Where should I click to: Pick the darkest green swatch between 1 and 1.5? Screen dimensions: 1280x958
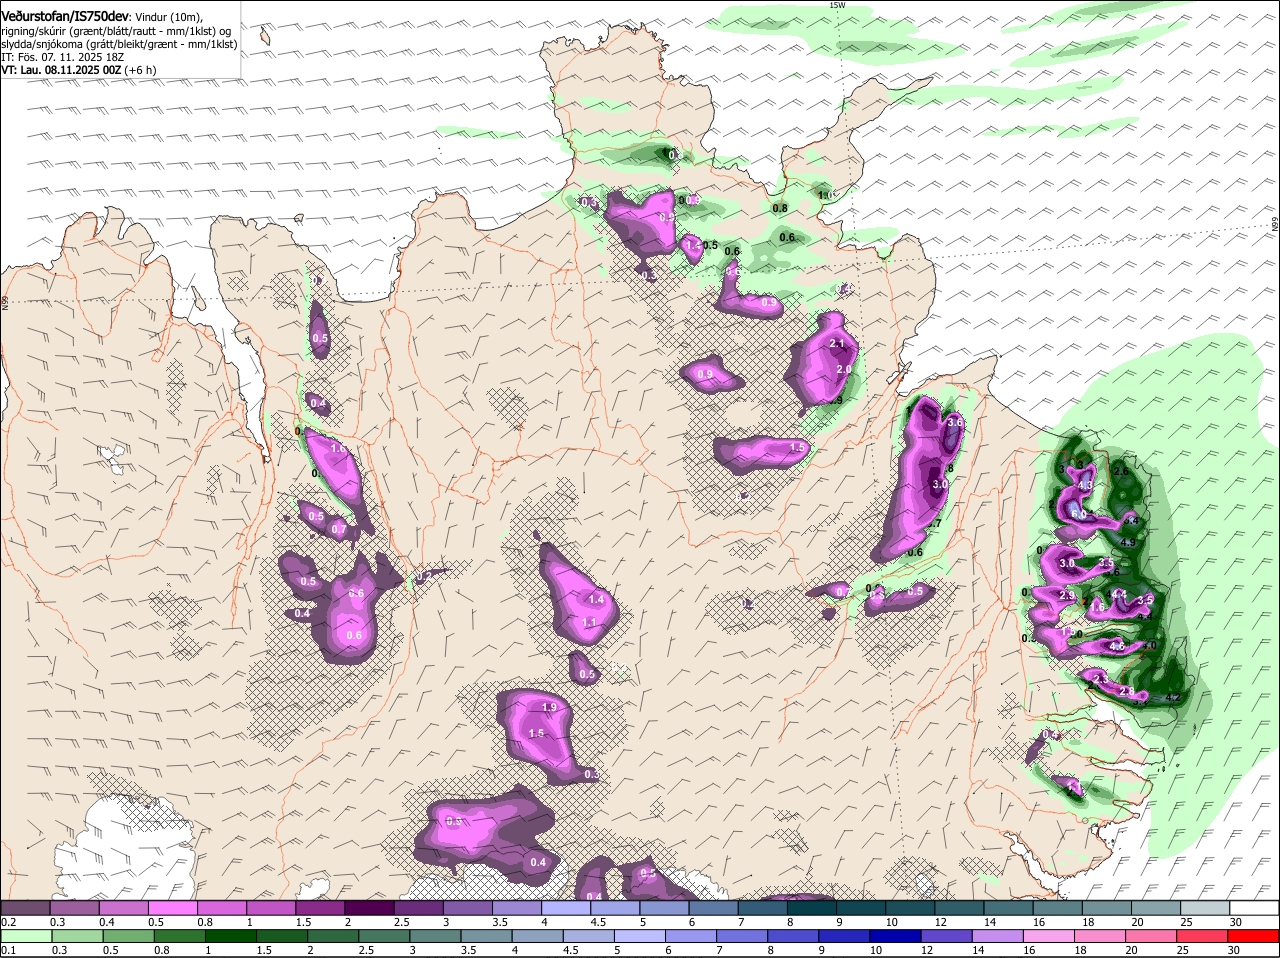click(231, 937)
